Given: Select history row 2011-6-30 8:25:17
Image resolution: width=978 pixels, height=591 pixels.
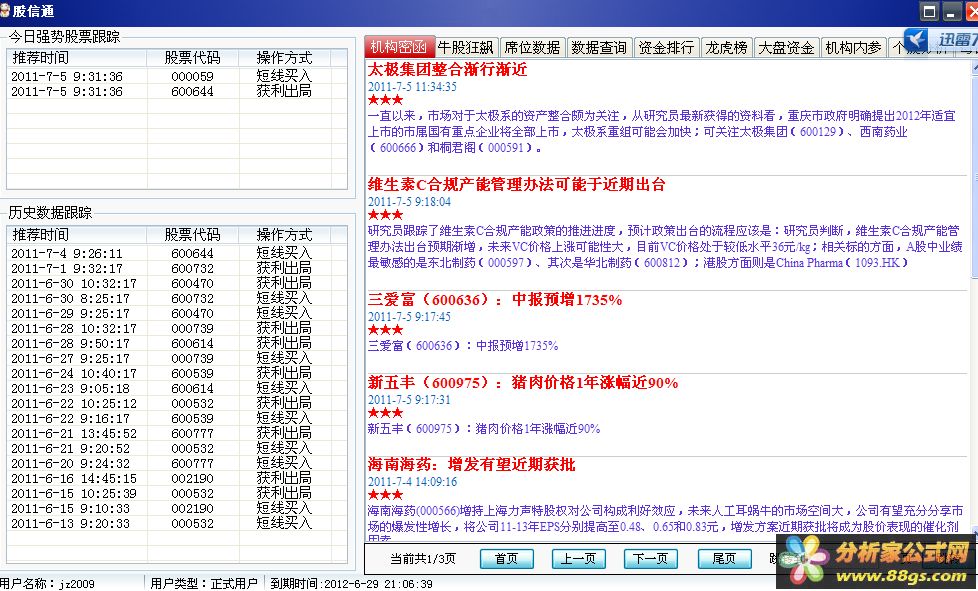Looking at the screenshot, I should 177,299.
